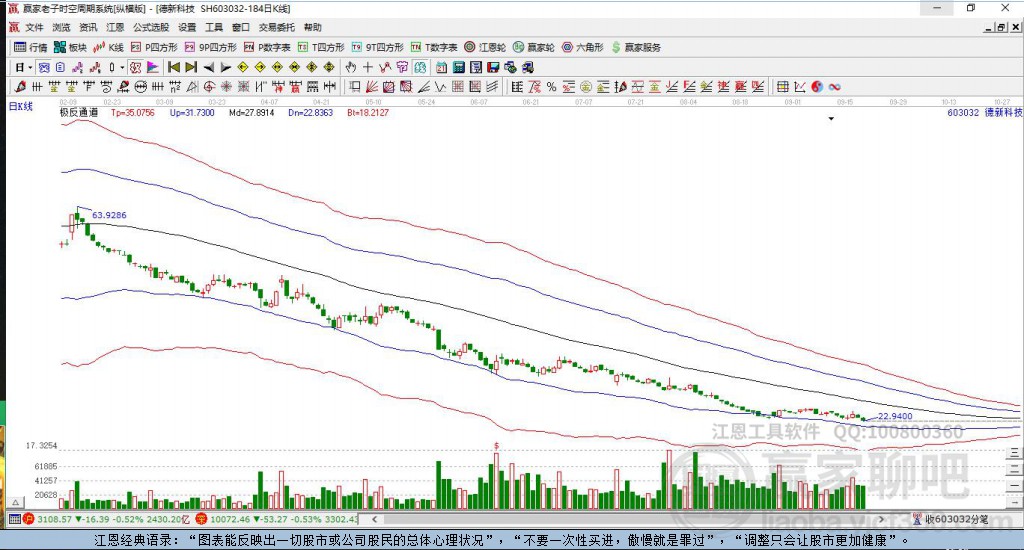Open the 江恩轮 tool
The image size is (1024, 550).
point(485,47)
